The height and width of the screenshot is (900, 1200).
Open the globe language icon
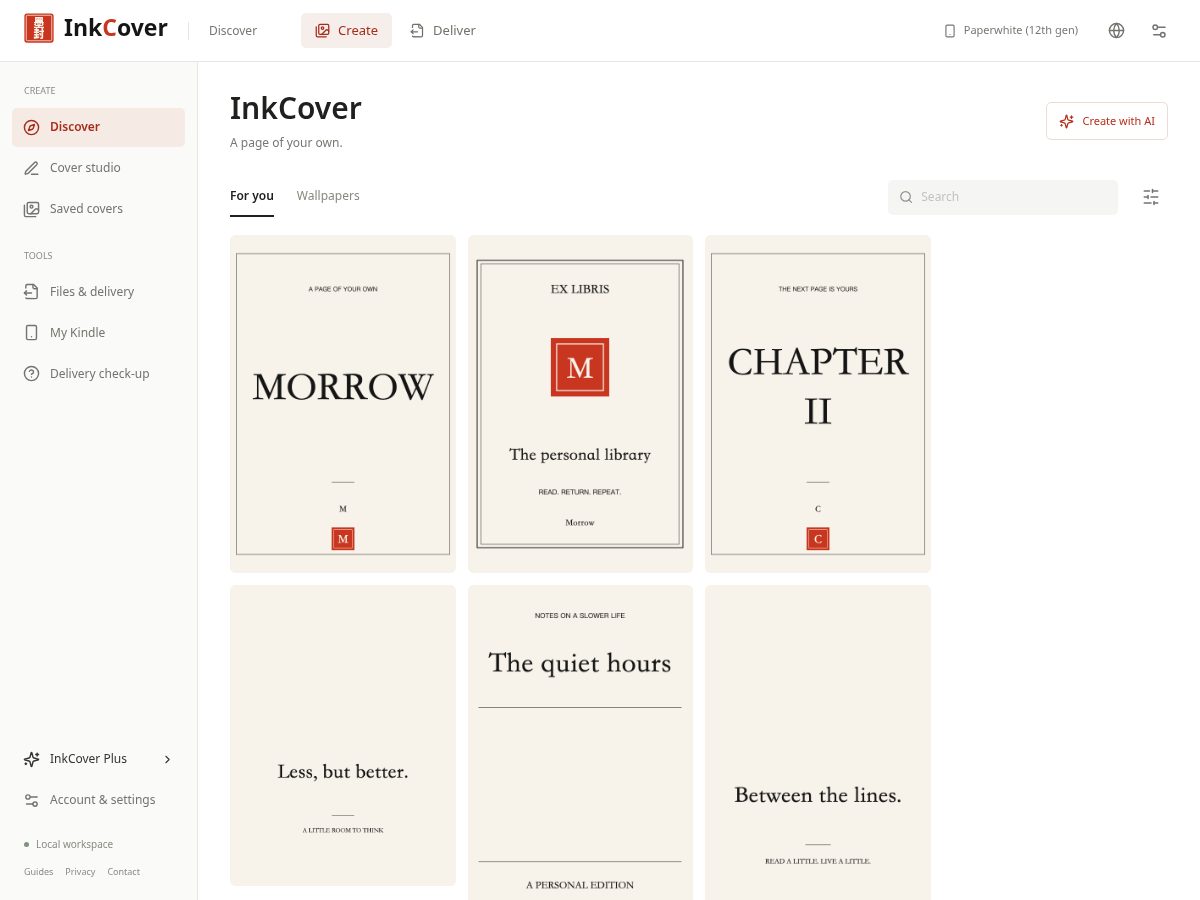pos(1117,30)
